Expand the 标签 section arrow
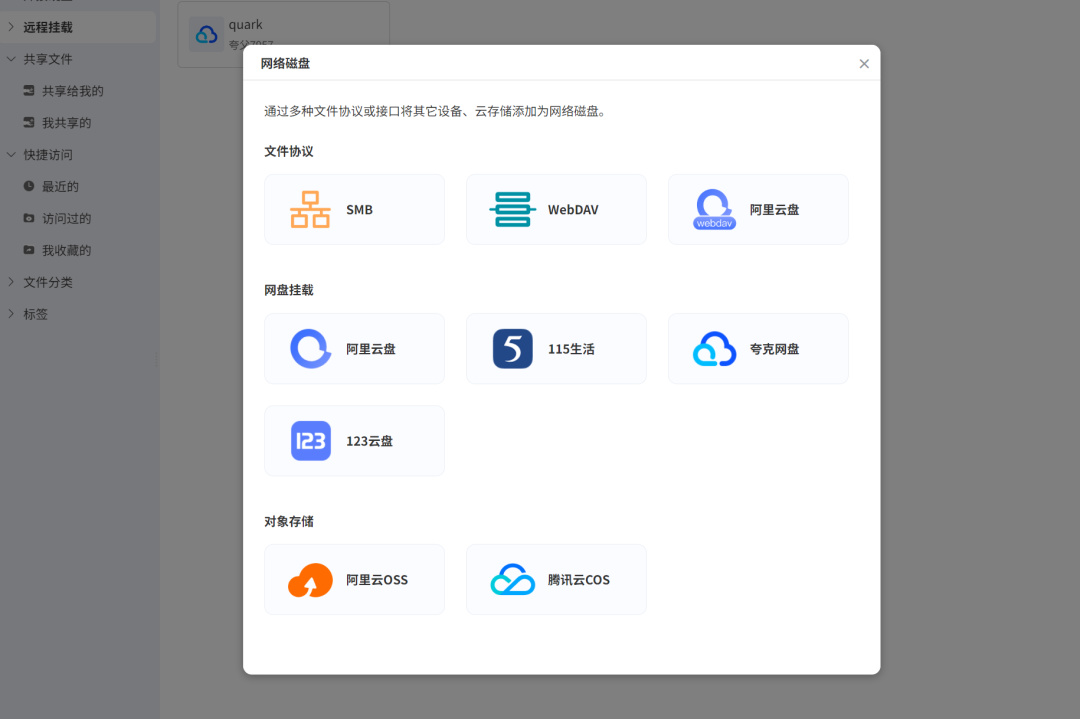The image size is (1080, 719). (x=11, y=313)
